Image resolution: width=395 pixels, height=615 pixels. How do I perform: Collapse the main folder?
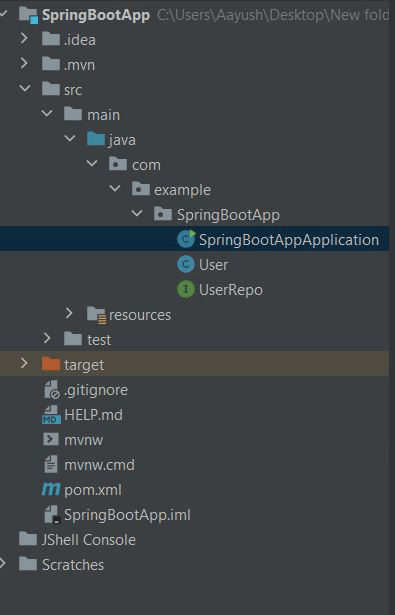tap(47, 114)
